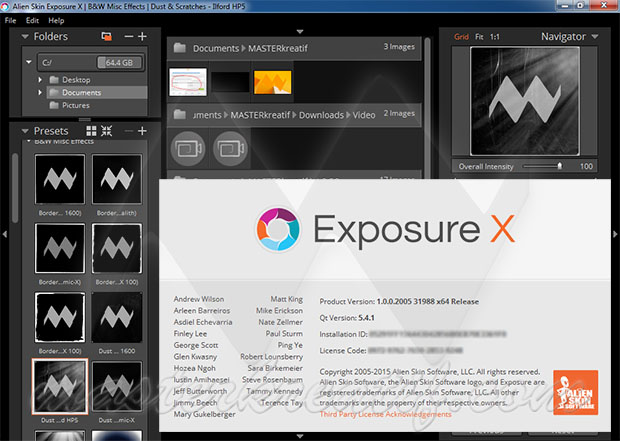Collapse the Presets panel
This screenshot has width=620, height=441.
click(25, 131)
